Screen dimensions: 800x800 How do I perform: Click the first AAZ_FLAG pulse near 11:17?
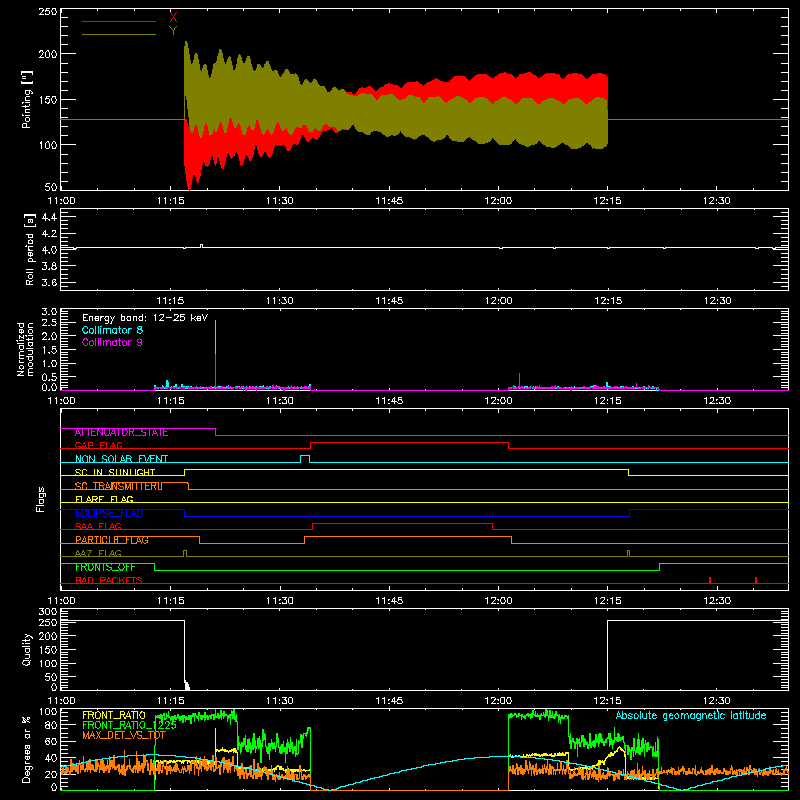(x=185, y=554)
